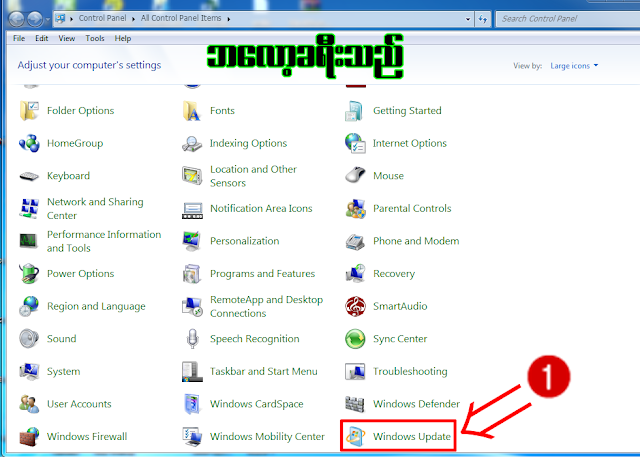Open Taskbar and Start Menu icon
Viewport: 640px width, 457px height.
point(192,371)
